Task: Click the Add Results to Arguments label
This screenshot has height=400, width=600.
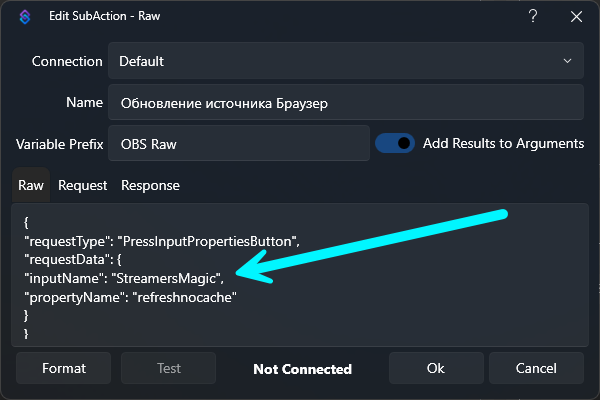Action: pos(503,143)
